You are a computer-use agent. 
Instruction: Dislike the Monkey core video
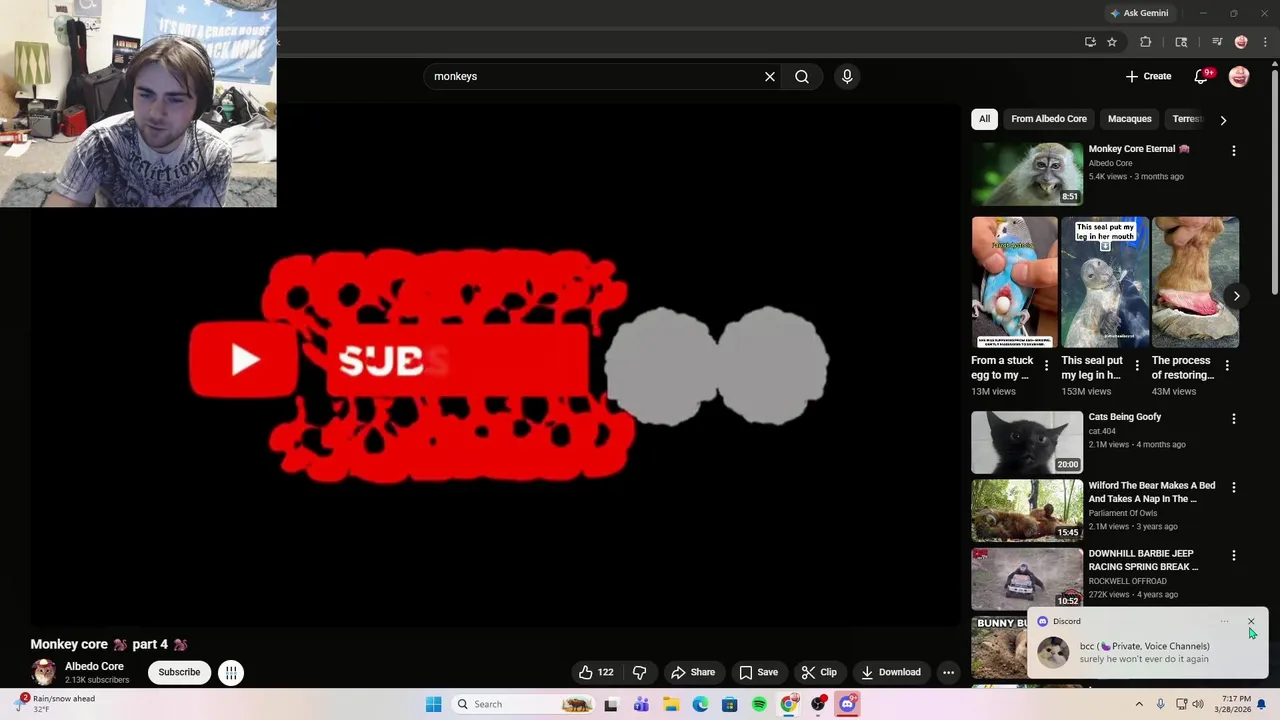point(640,672)
